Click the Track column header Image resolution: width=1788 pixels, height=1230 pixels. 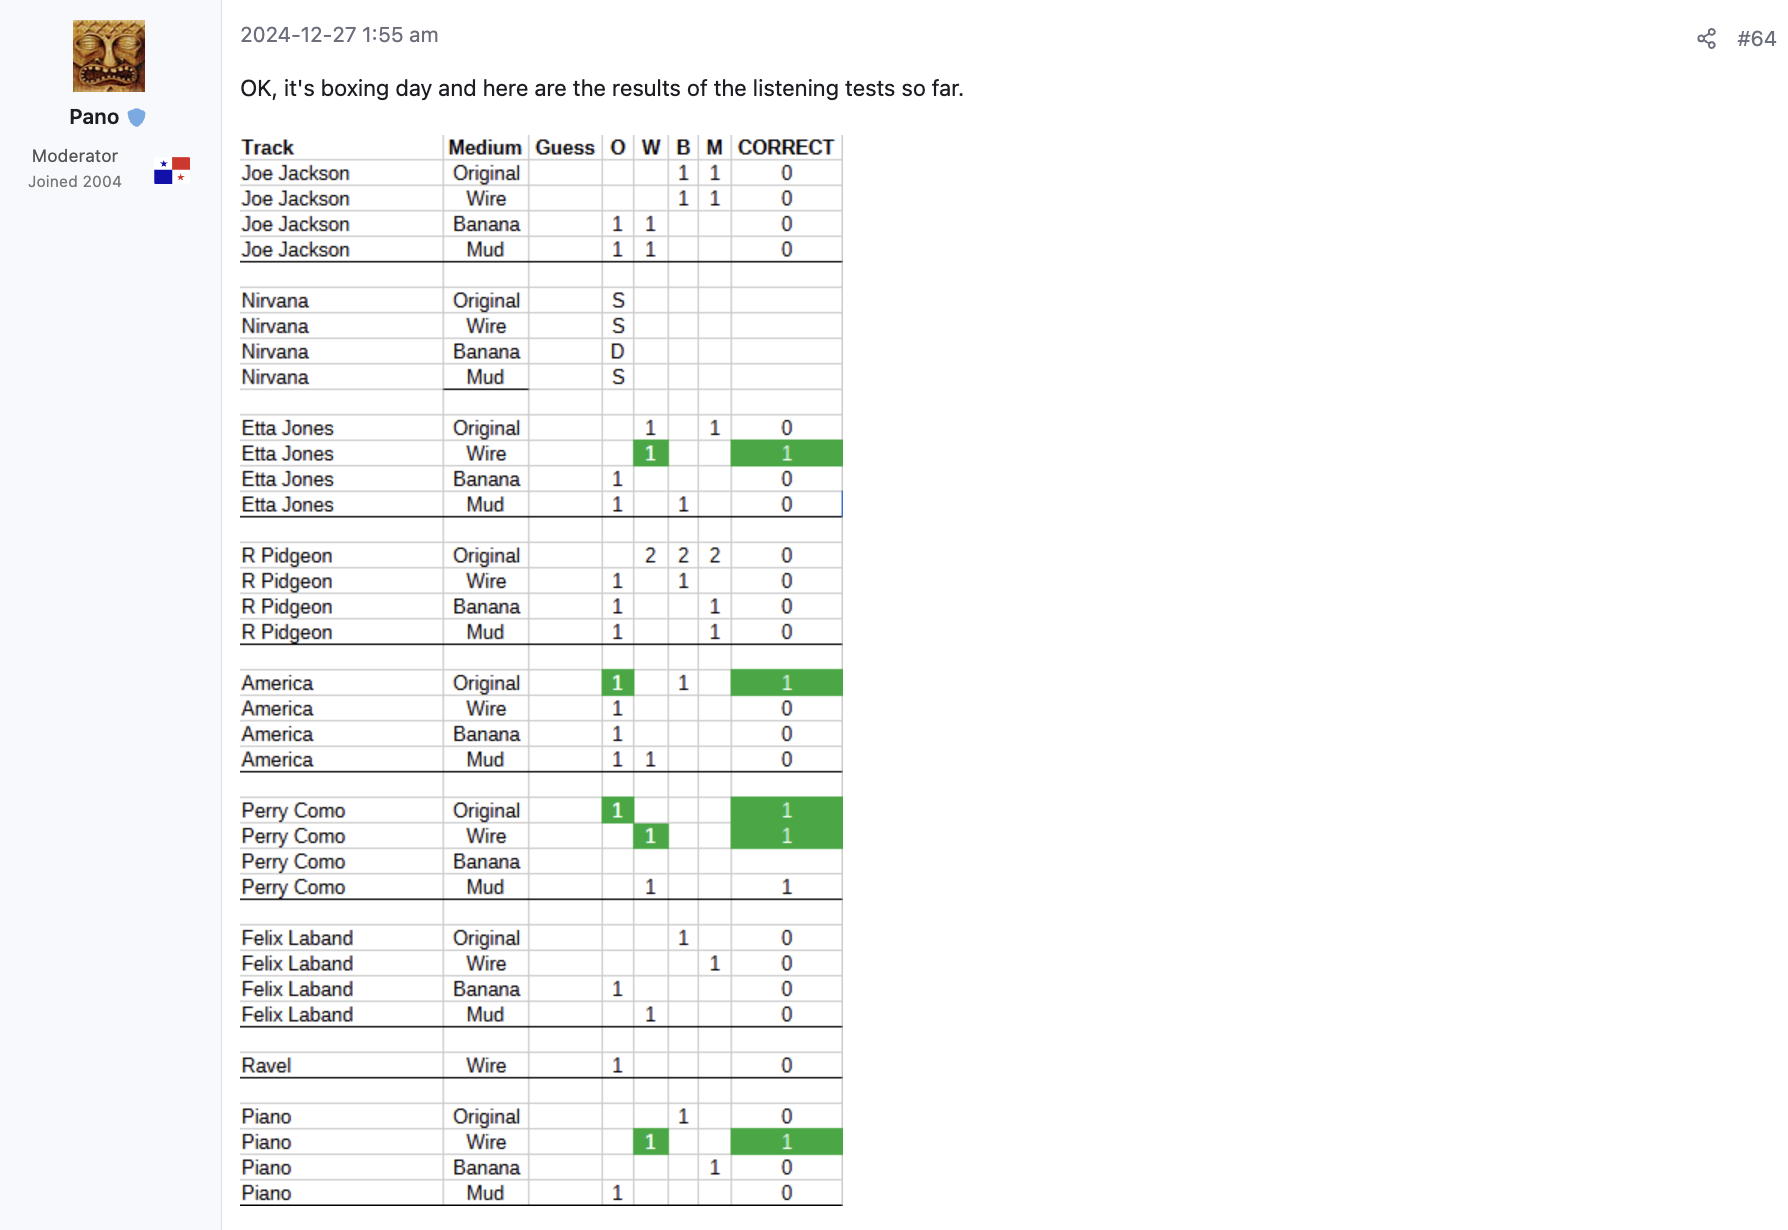268,148
